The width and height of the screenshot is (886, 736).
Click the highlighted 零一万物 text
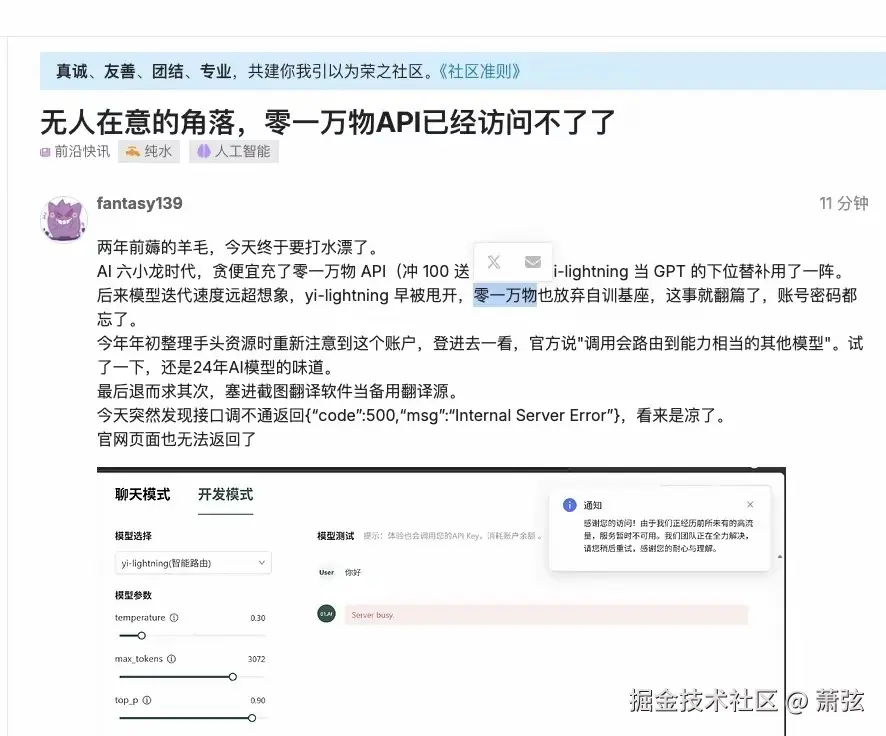click(x=505, y=295)
